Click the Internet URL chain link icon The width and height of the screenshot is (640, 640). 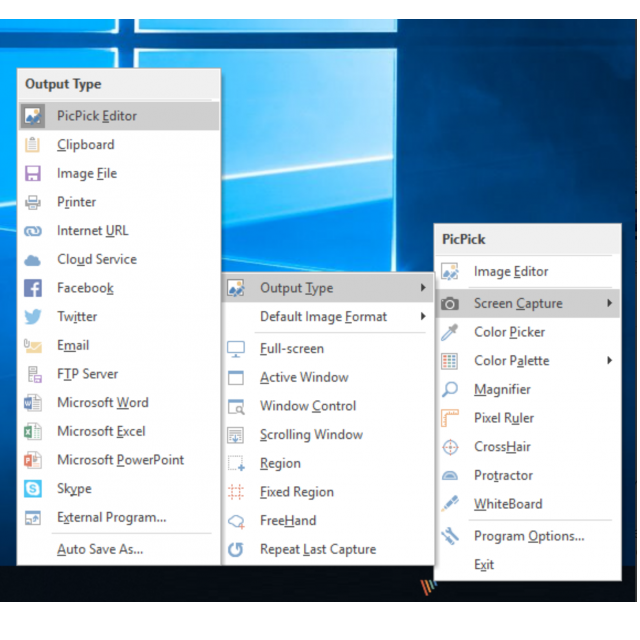[x=33, y=231]
